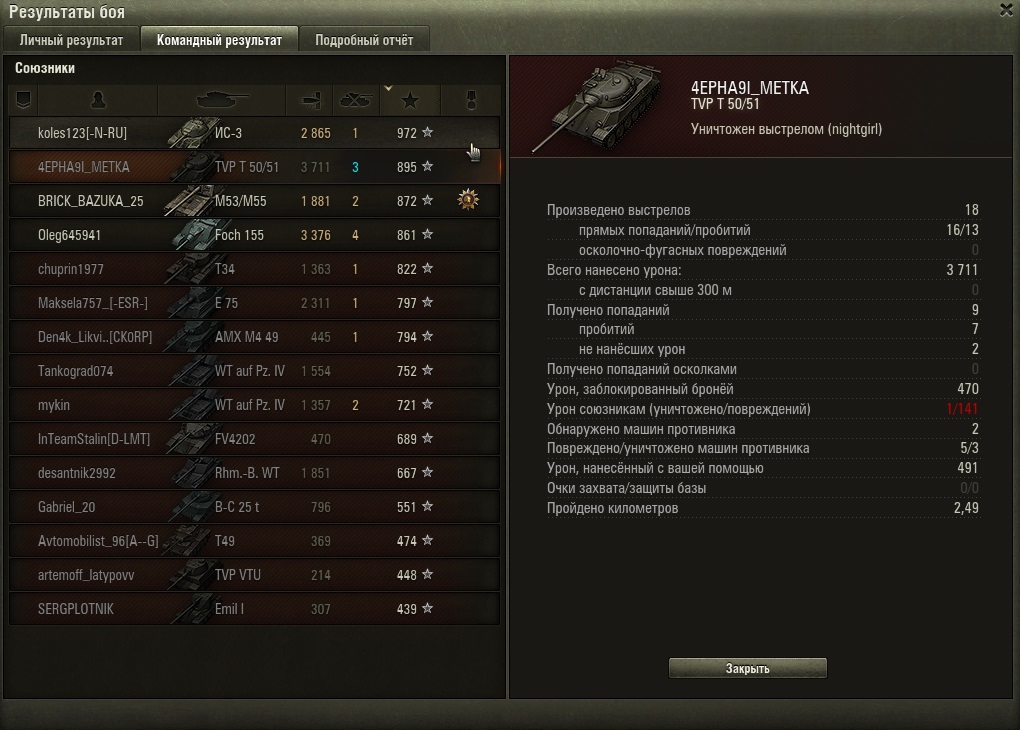Open the Личный результат tab
Screen dimensions: 1020x730
click(x=72, y=40)
